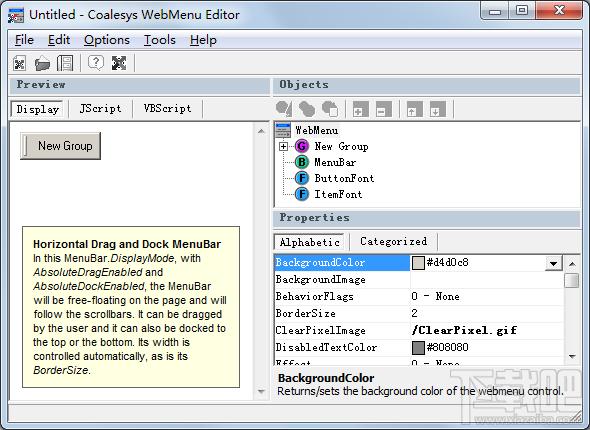Click the New WebMenu document toolbar icon
Image resolution: width=590 pixels, height=430 pixels.
[19, 63]
